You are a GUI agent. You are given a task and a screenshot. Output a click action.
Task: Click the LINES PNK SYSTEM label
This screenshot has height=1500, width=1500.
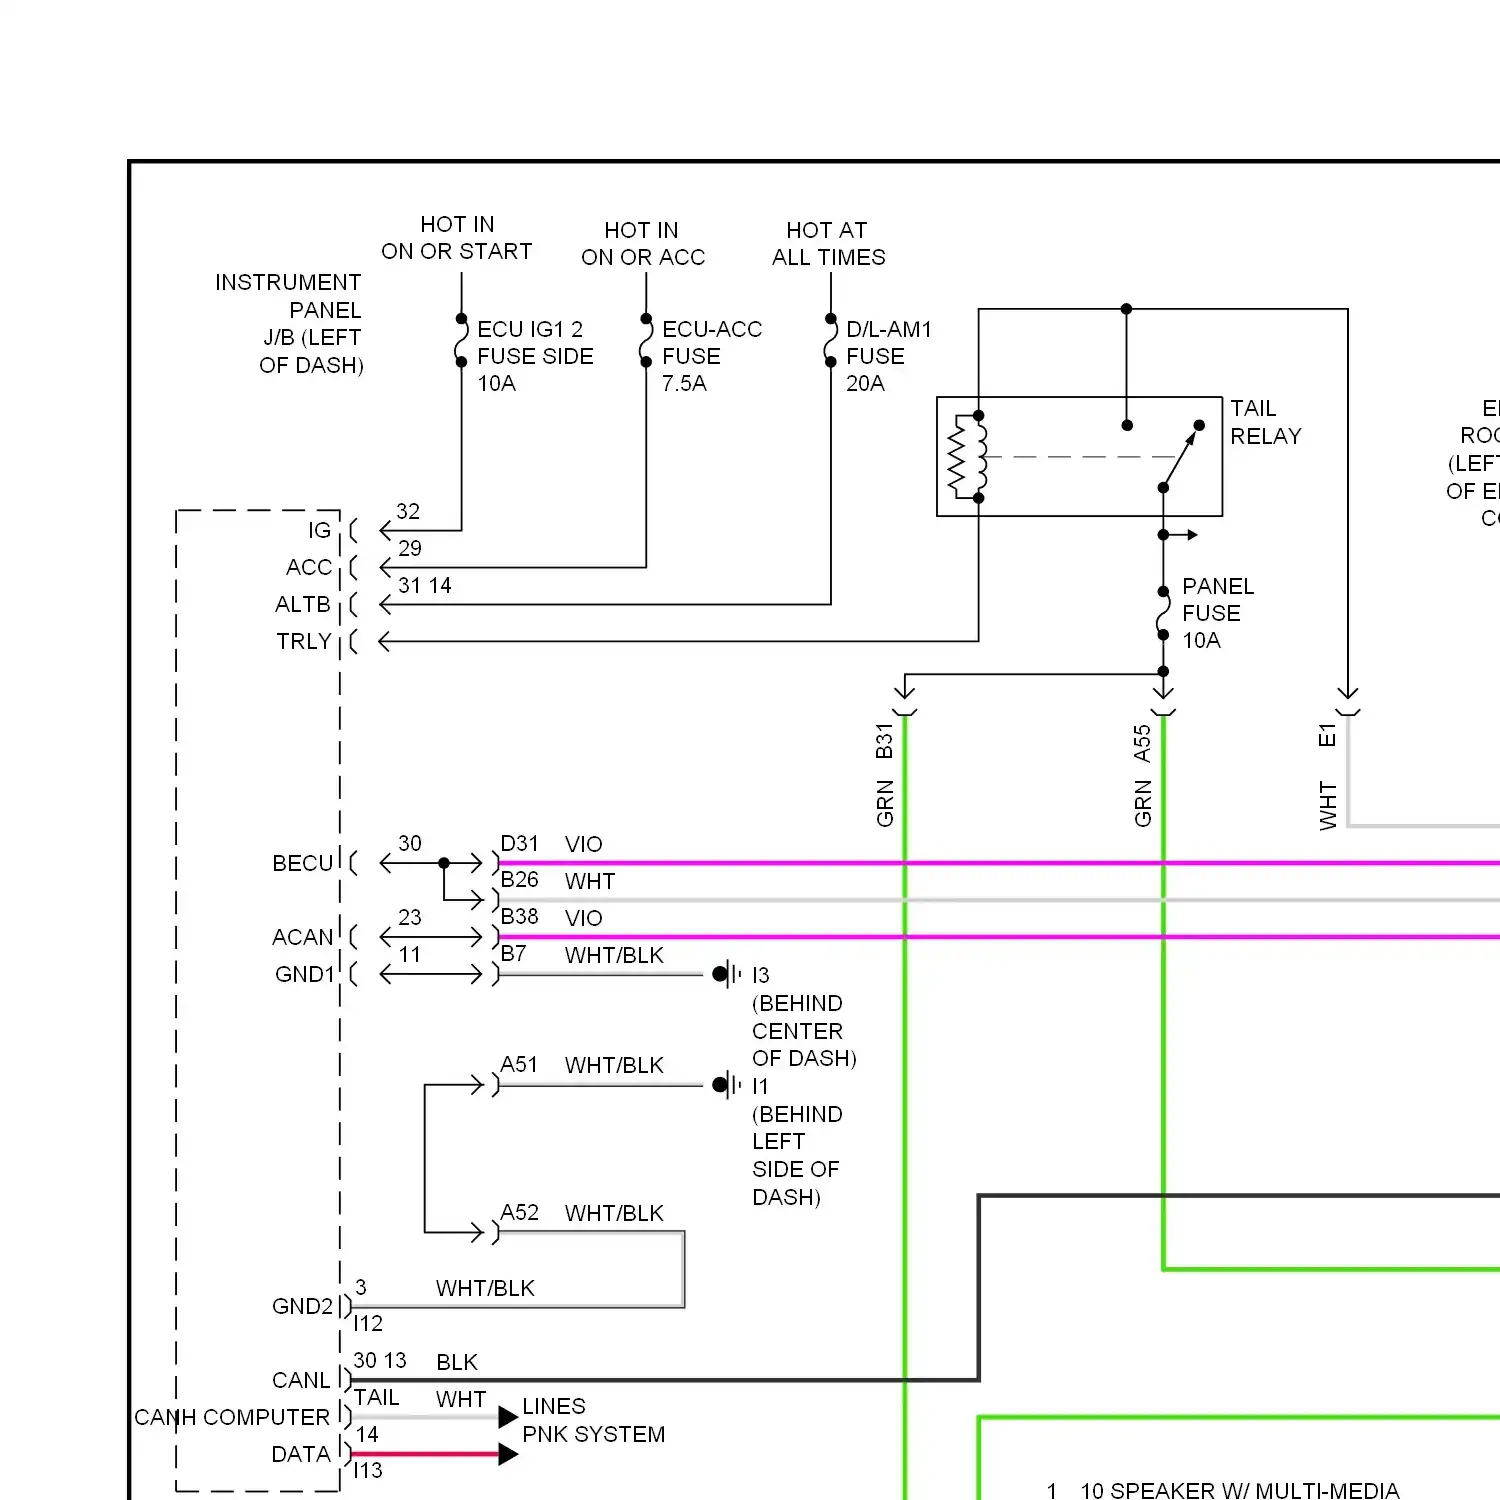593,1421
